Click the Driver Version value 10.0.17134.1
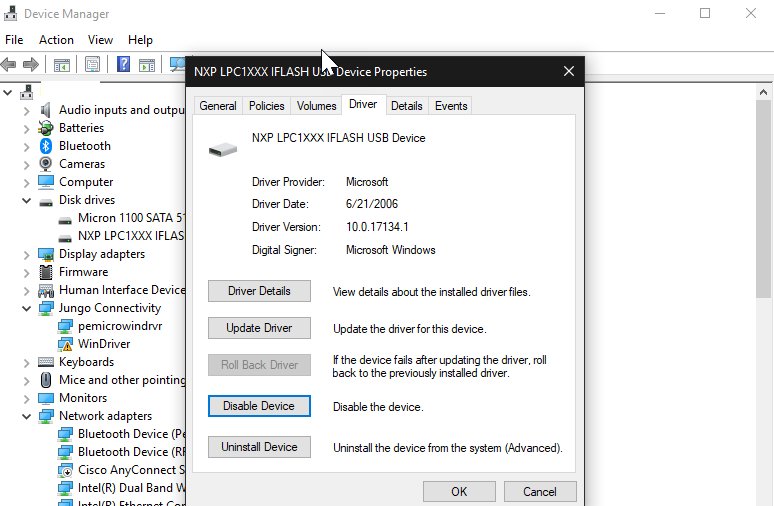The height and width of the screenshot is (506, 774). click(x=377, y=227)
